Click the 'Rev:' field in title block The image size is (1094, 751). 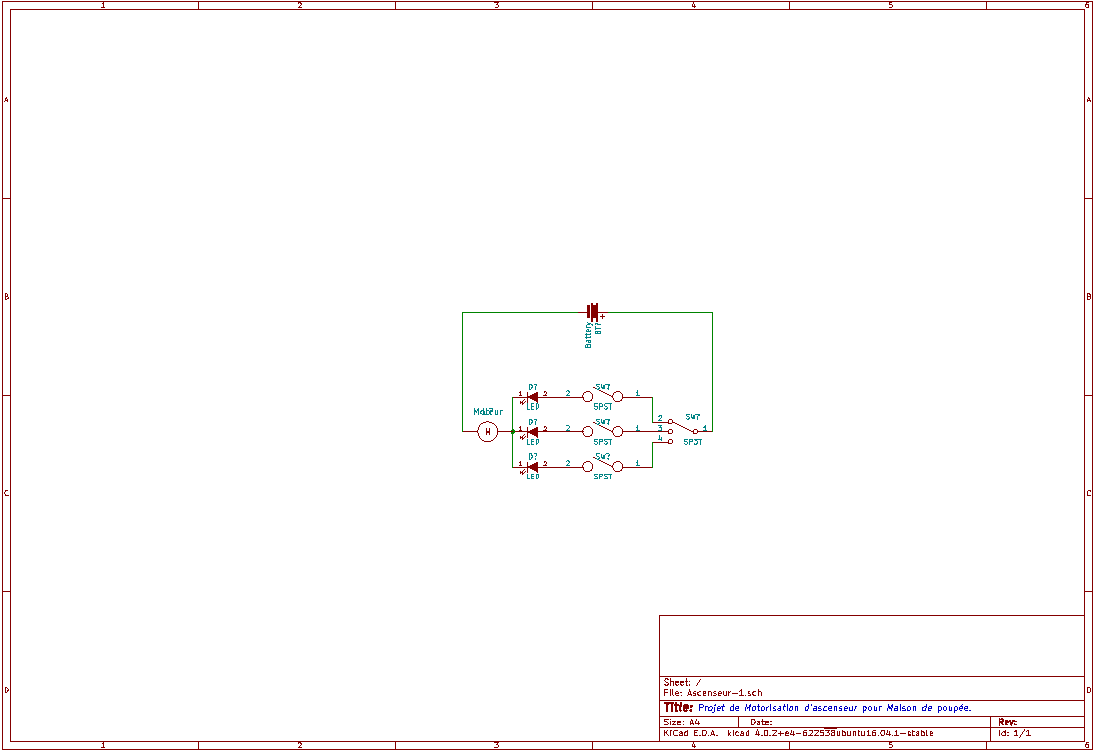[1007, 722]
